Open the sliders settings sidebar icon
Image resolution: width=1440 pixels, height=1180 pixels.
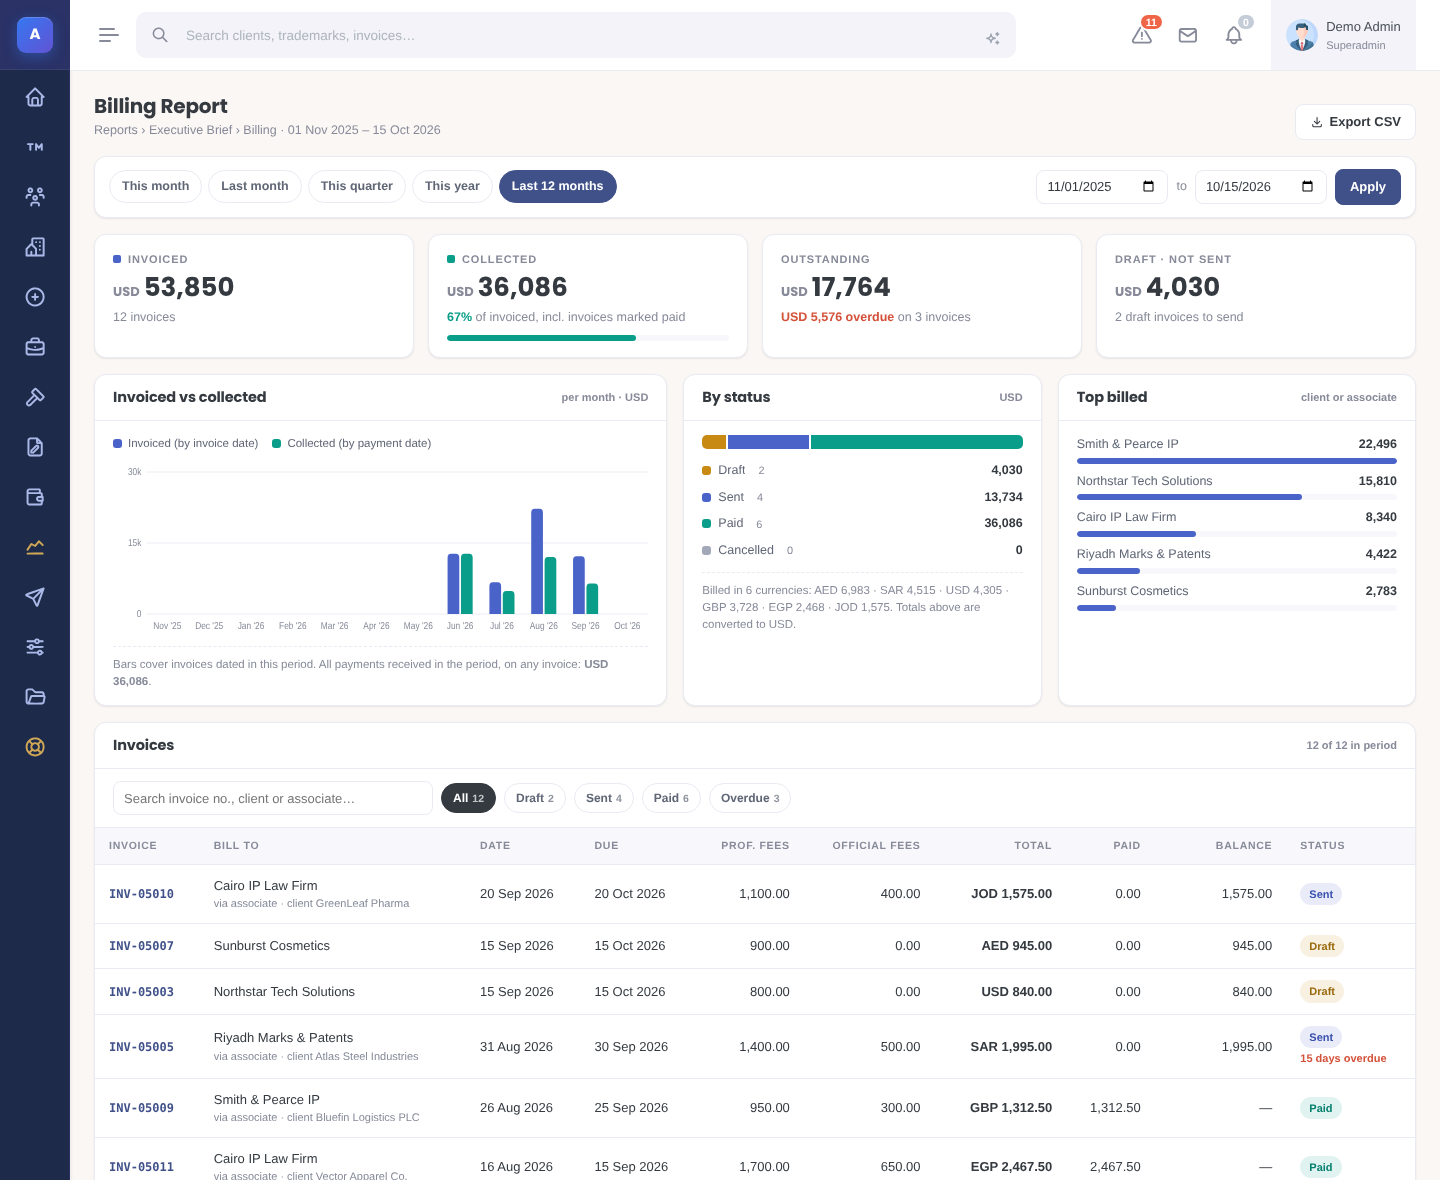[x=35, y=647]
